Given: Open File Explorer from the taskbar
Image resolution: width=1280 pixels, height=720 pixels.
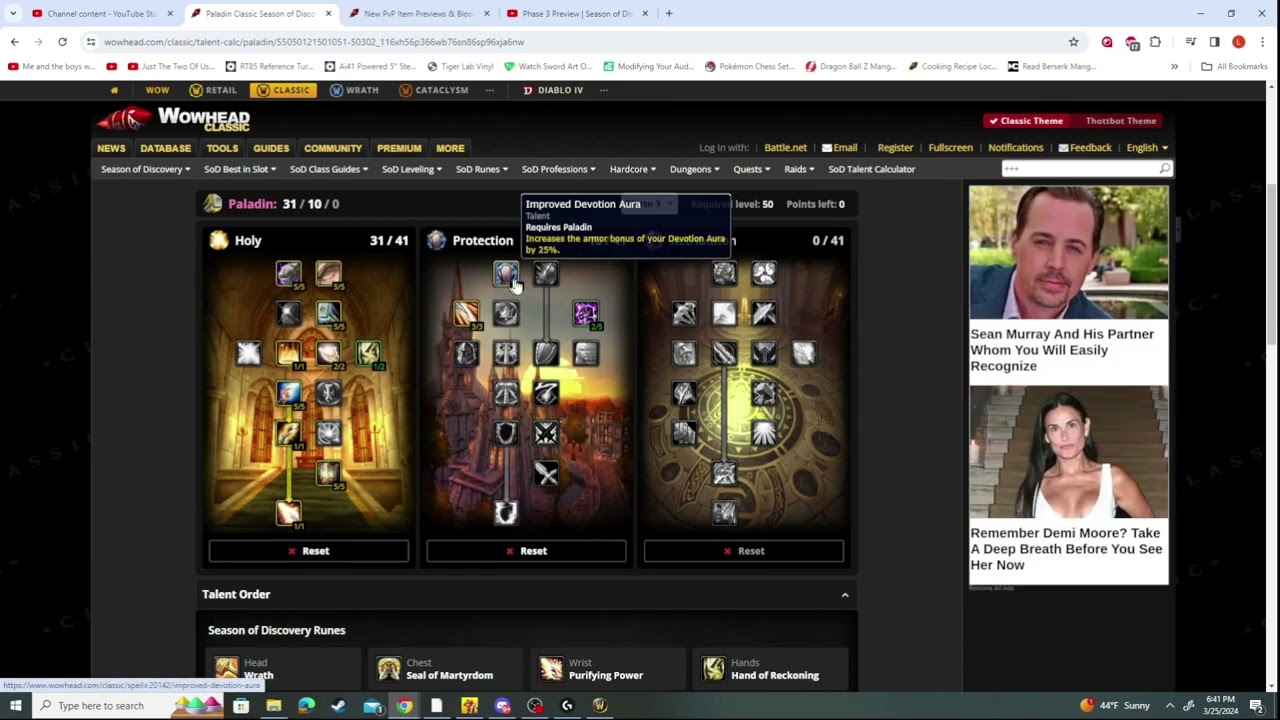Looking at the screenshot, I should coord(273,705).
